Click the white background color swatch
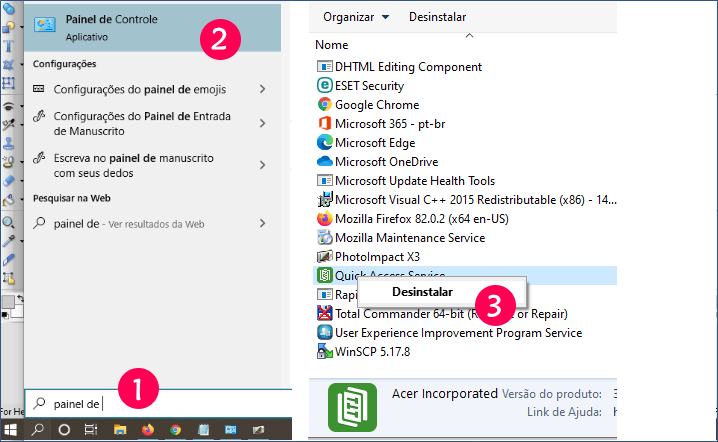The height and width of the screenshot is (442, 718). point(17,311)
